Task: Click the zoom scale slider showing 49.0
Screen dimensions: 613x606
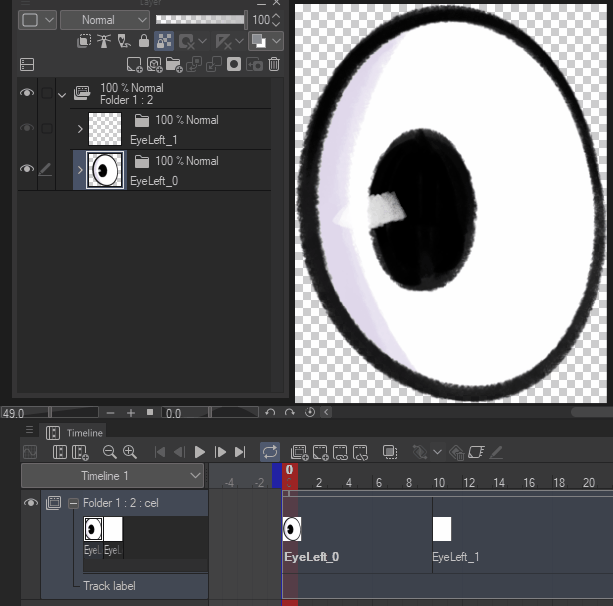Action: 50,412
